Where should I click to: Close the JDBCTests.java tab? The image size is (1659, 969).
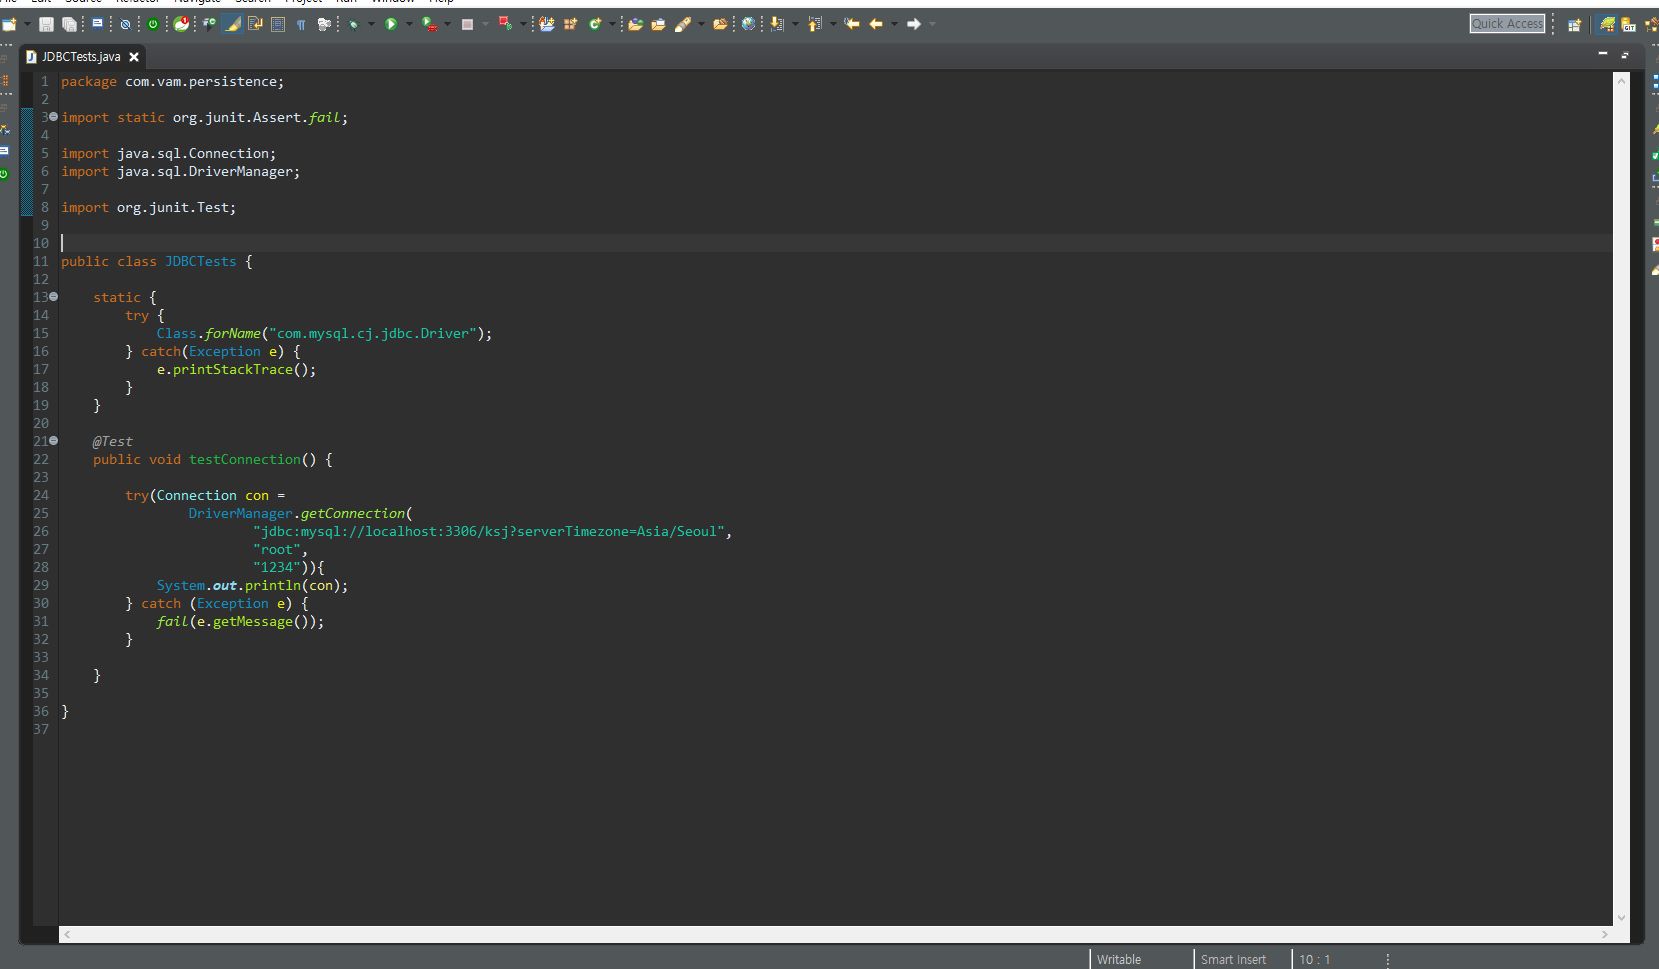pos(134,57)
